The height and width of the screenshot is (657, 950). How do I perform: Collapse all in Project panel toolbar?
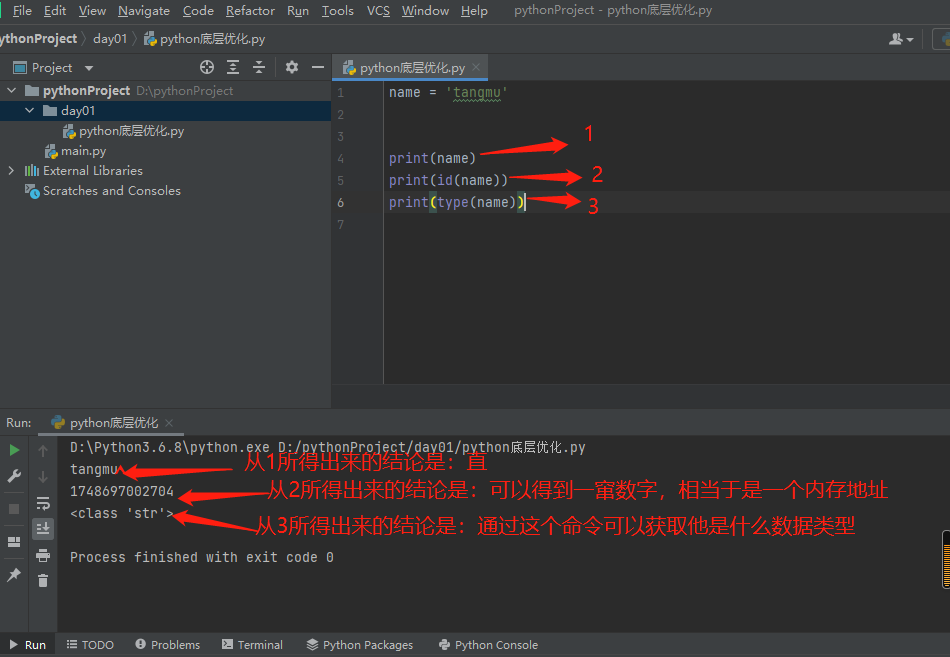(259, 67)
